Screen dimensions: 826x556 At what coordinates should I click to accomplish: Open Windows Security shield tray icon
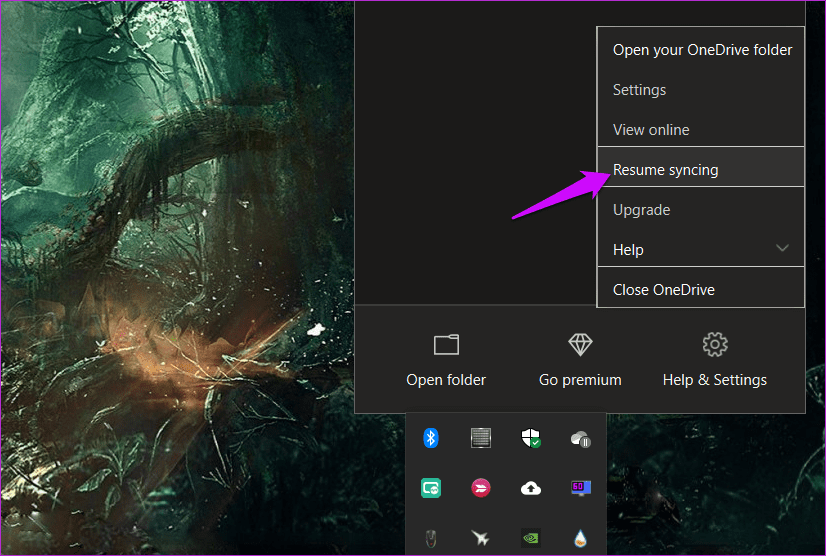[x=530, y=438]
